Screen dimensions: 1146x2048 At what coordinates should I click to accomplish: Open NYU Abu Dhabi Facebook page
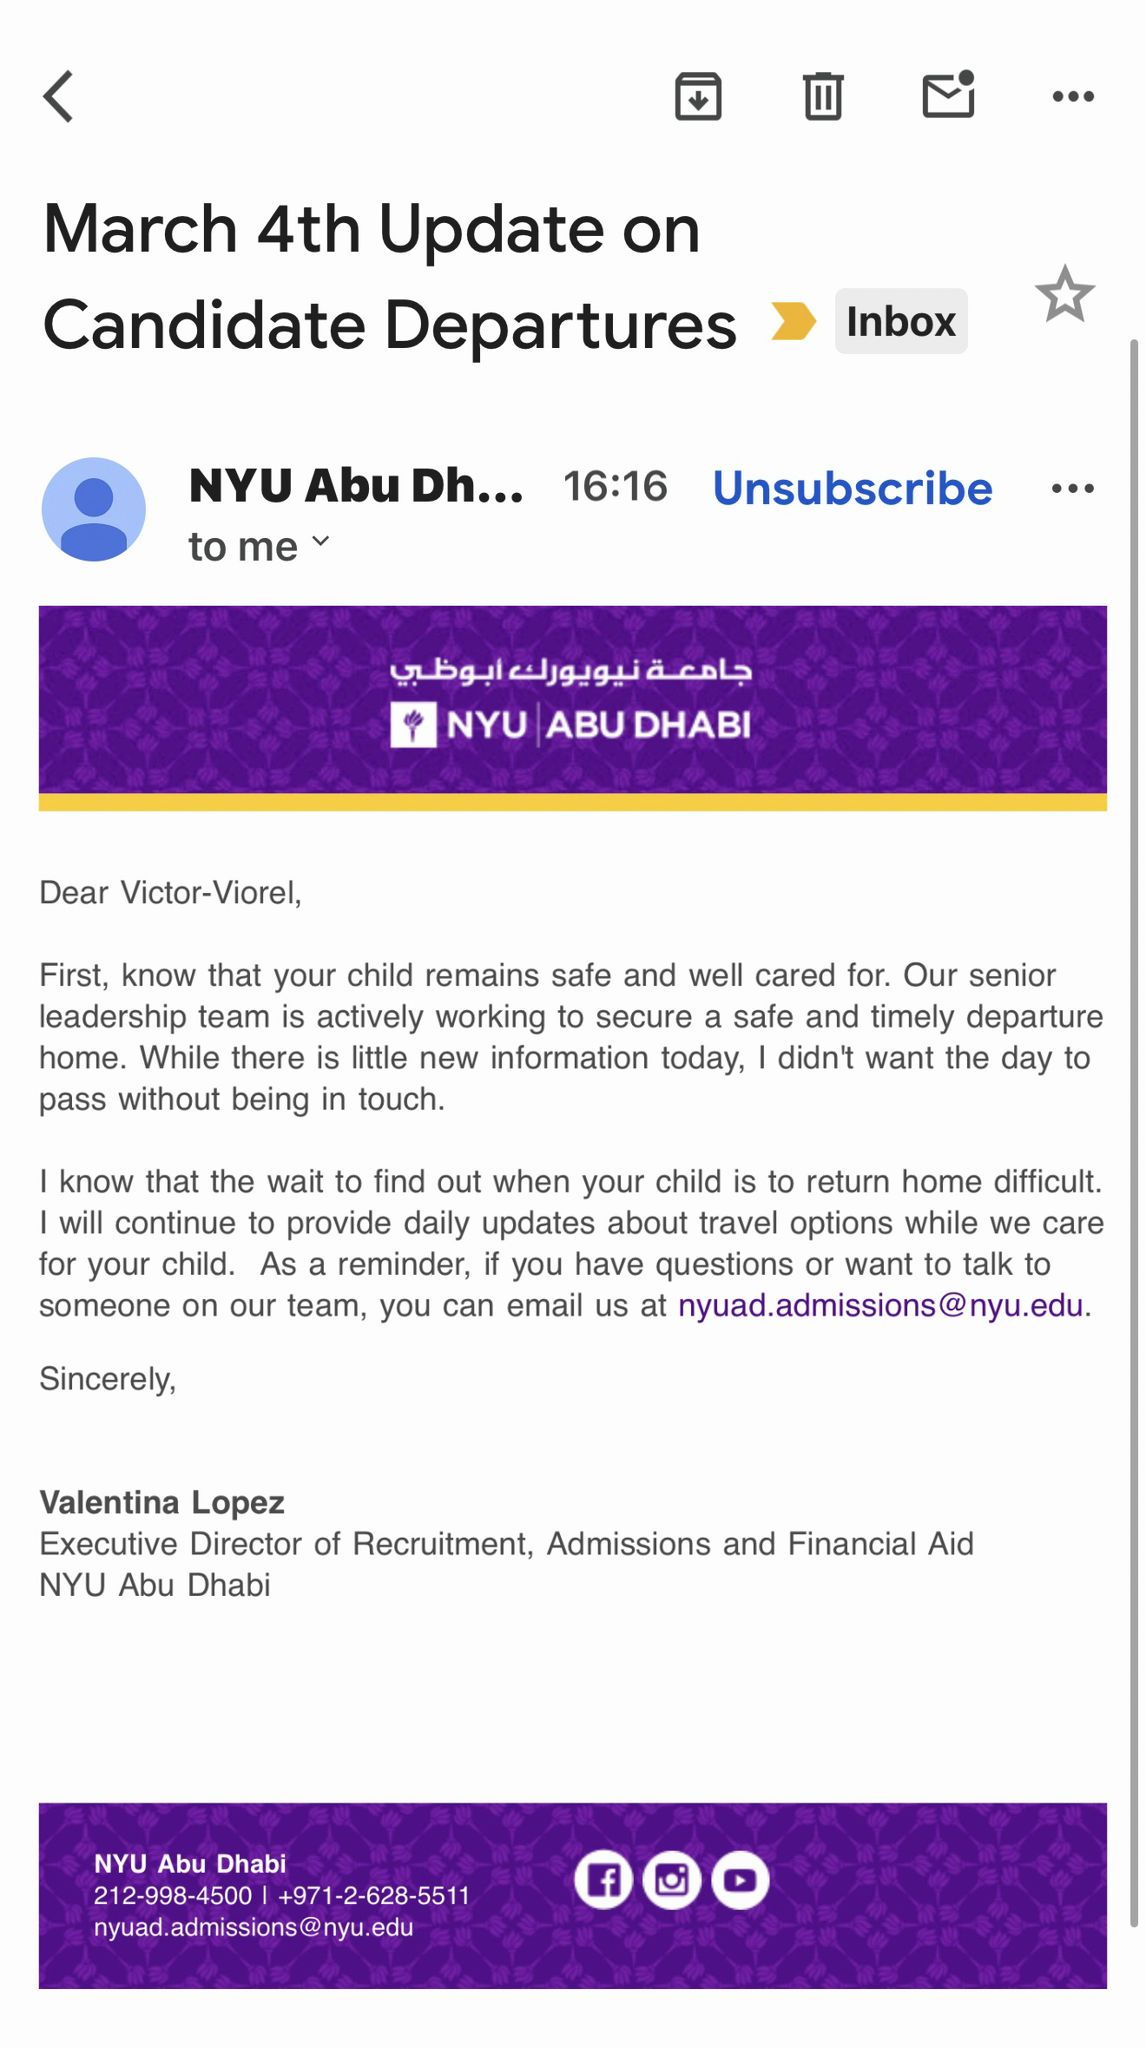point(603,1880)
